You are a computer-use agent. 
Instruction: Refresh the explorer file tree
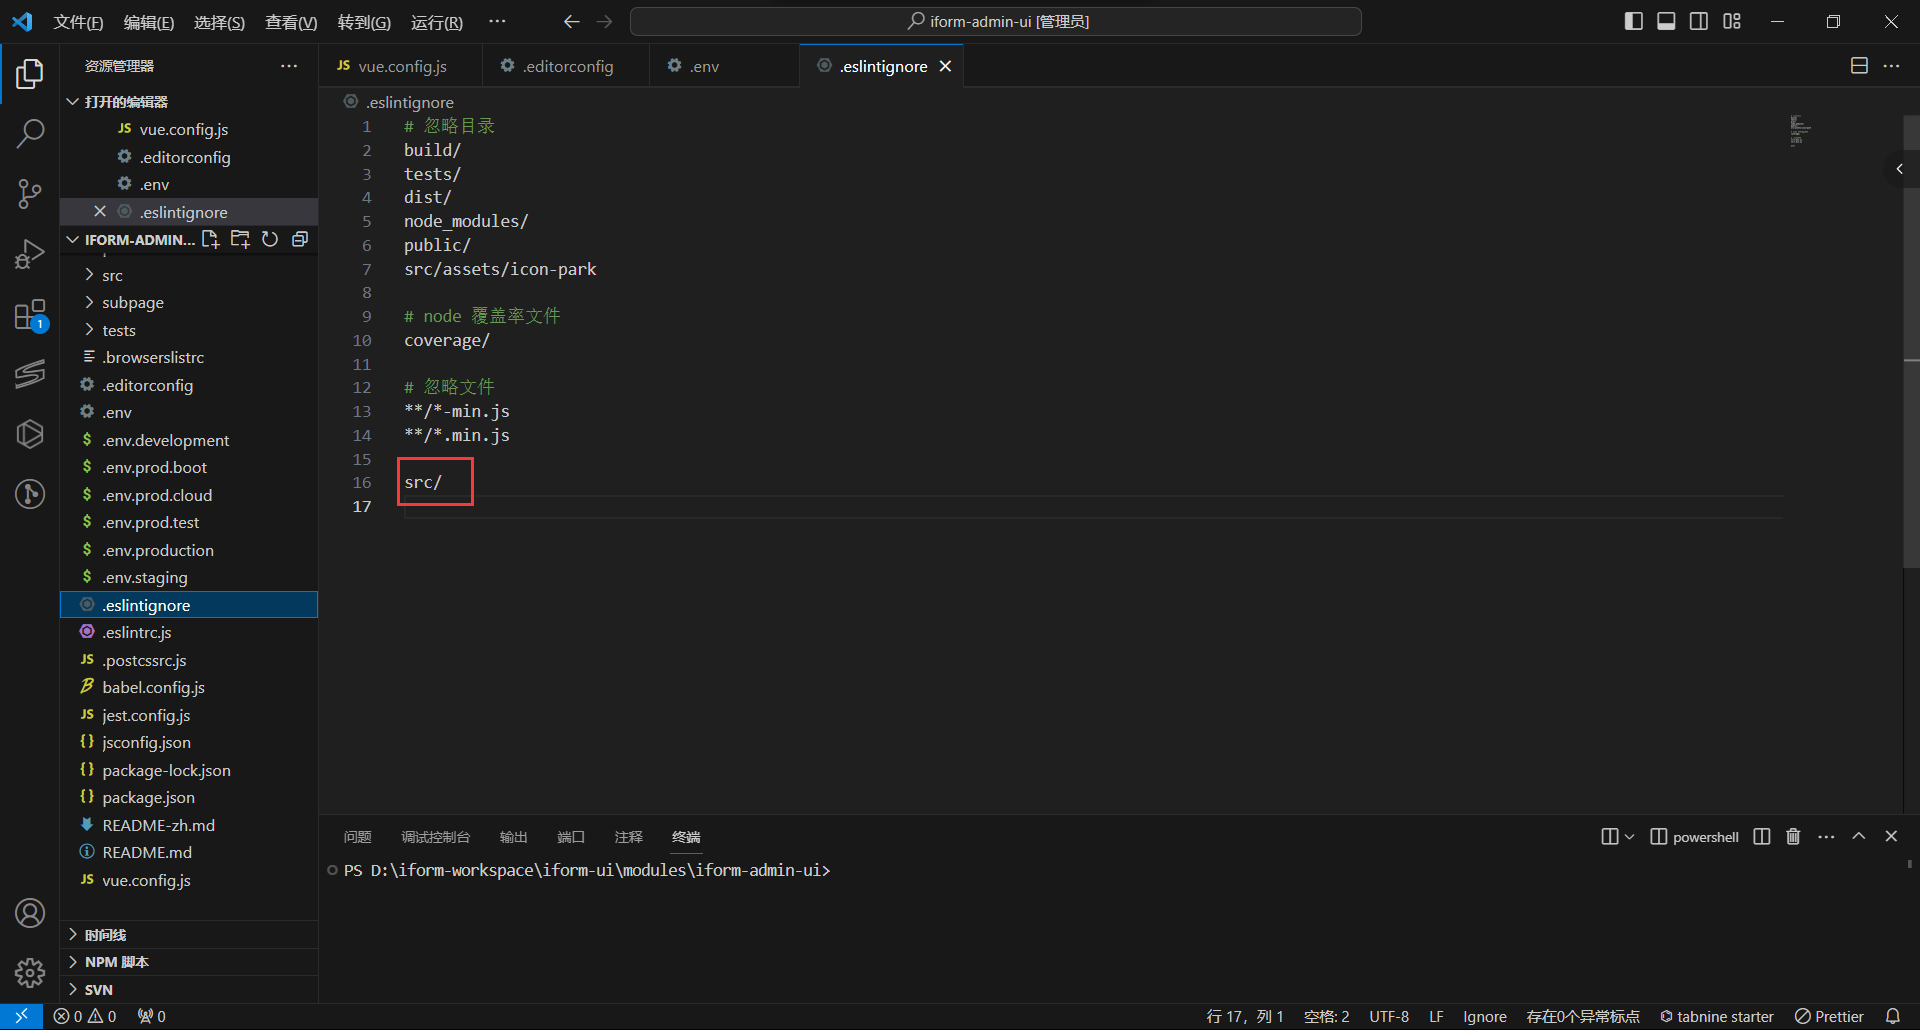click(270, 240)
